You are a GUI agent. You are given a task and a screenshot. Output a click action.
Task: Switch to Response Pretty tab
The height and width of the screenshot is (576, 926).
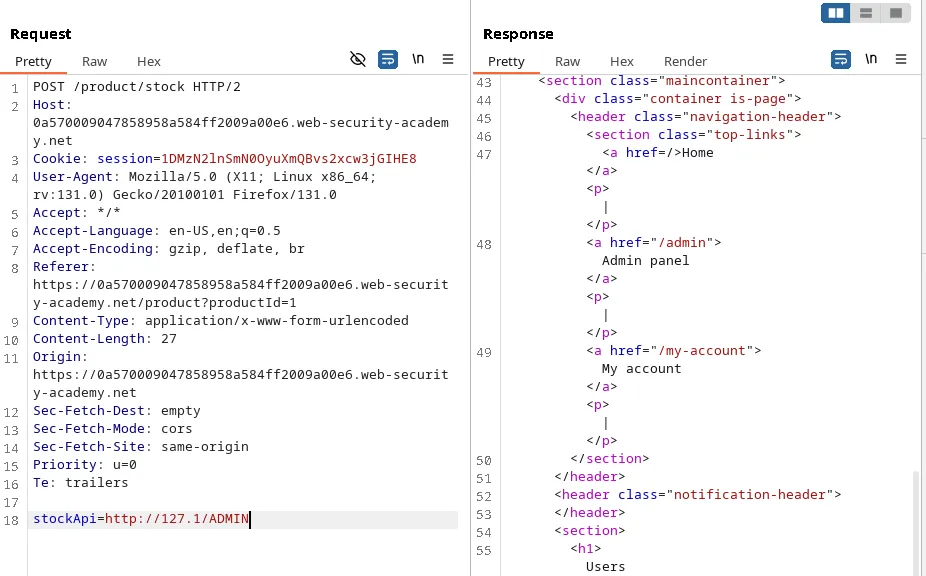tap(506, 61)
